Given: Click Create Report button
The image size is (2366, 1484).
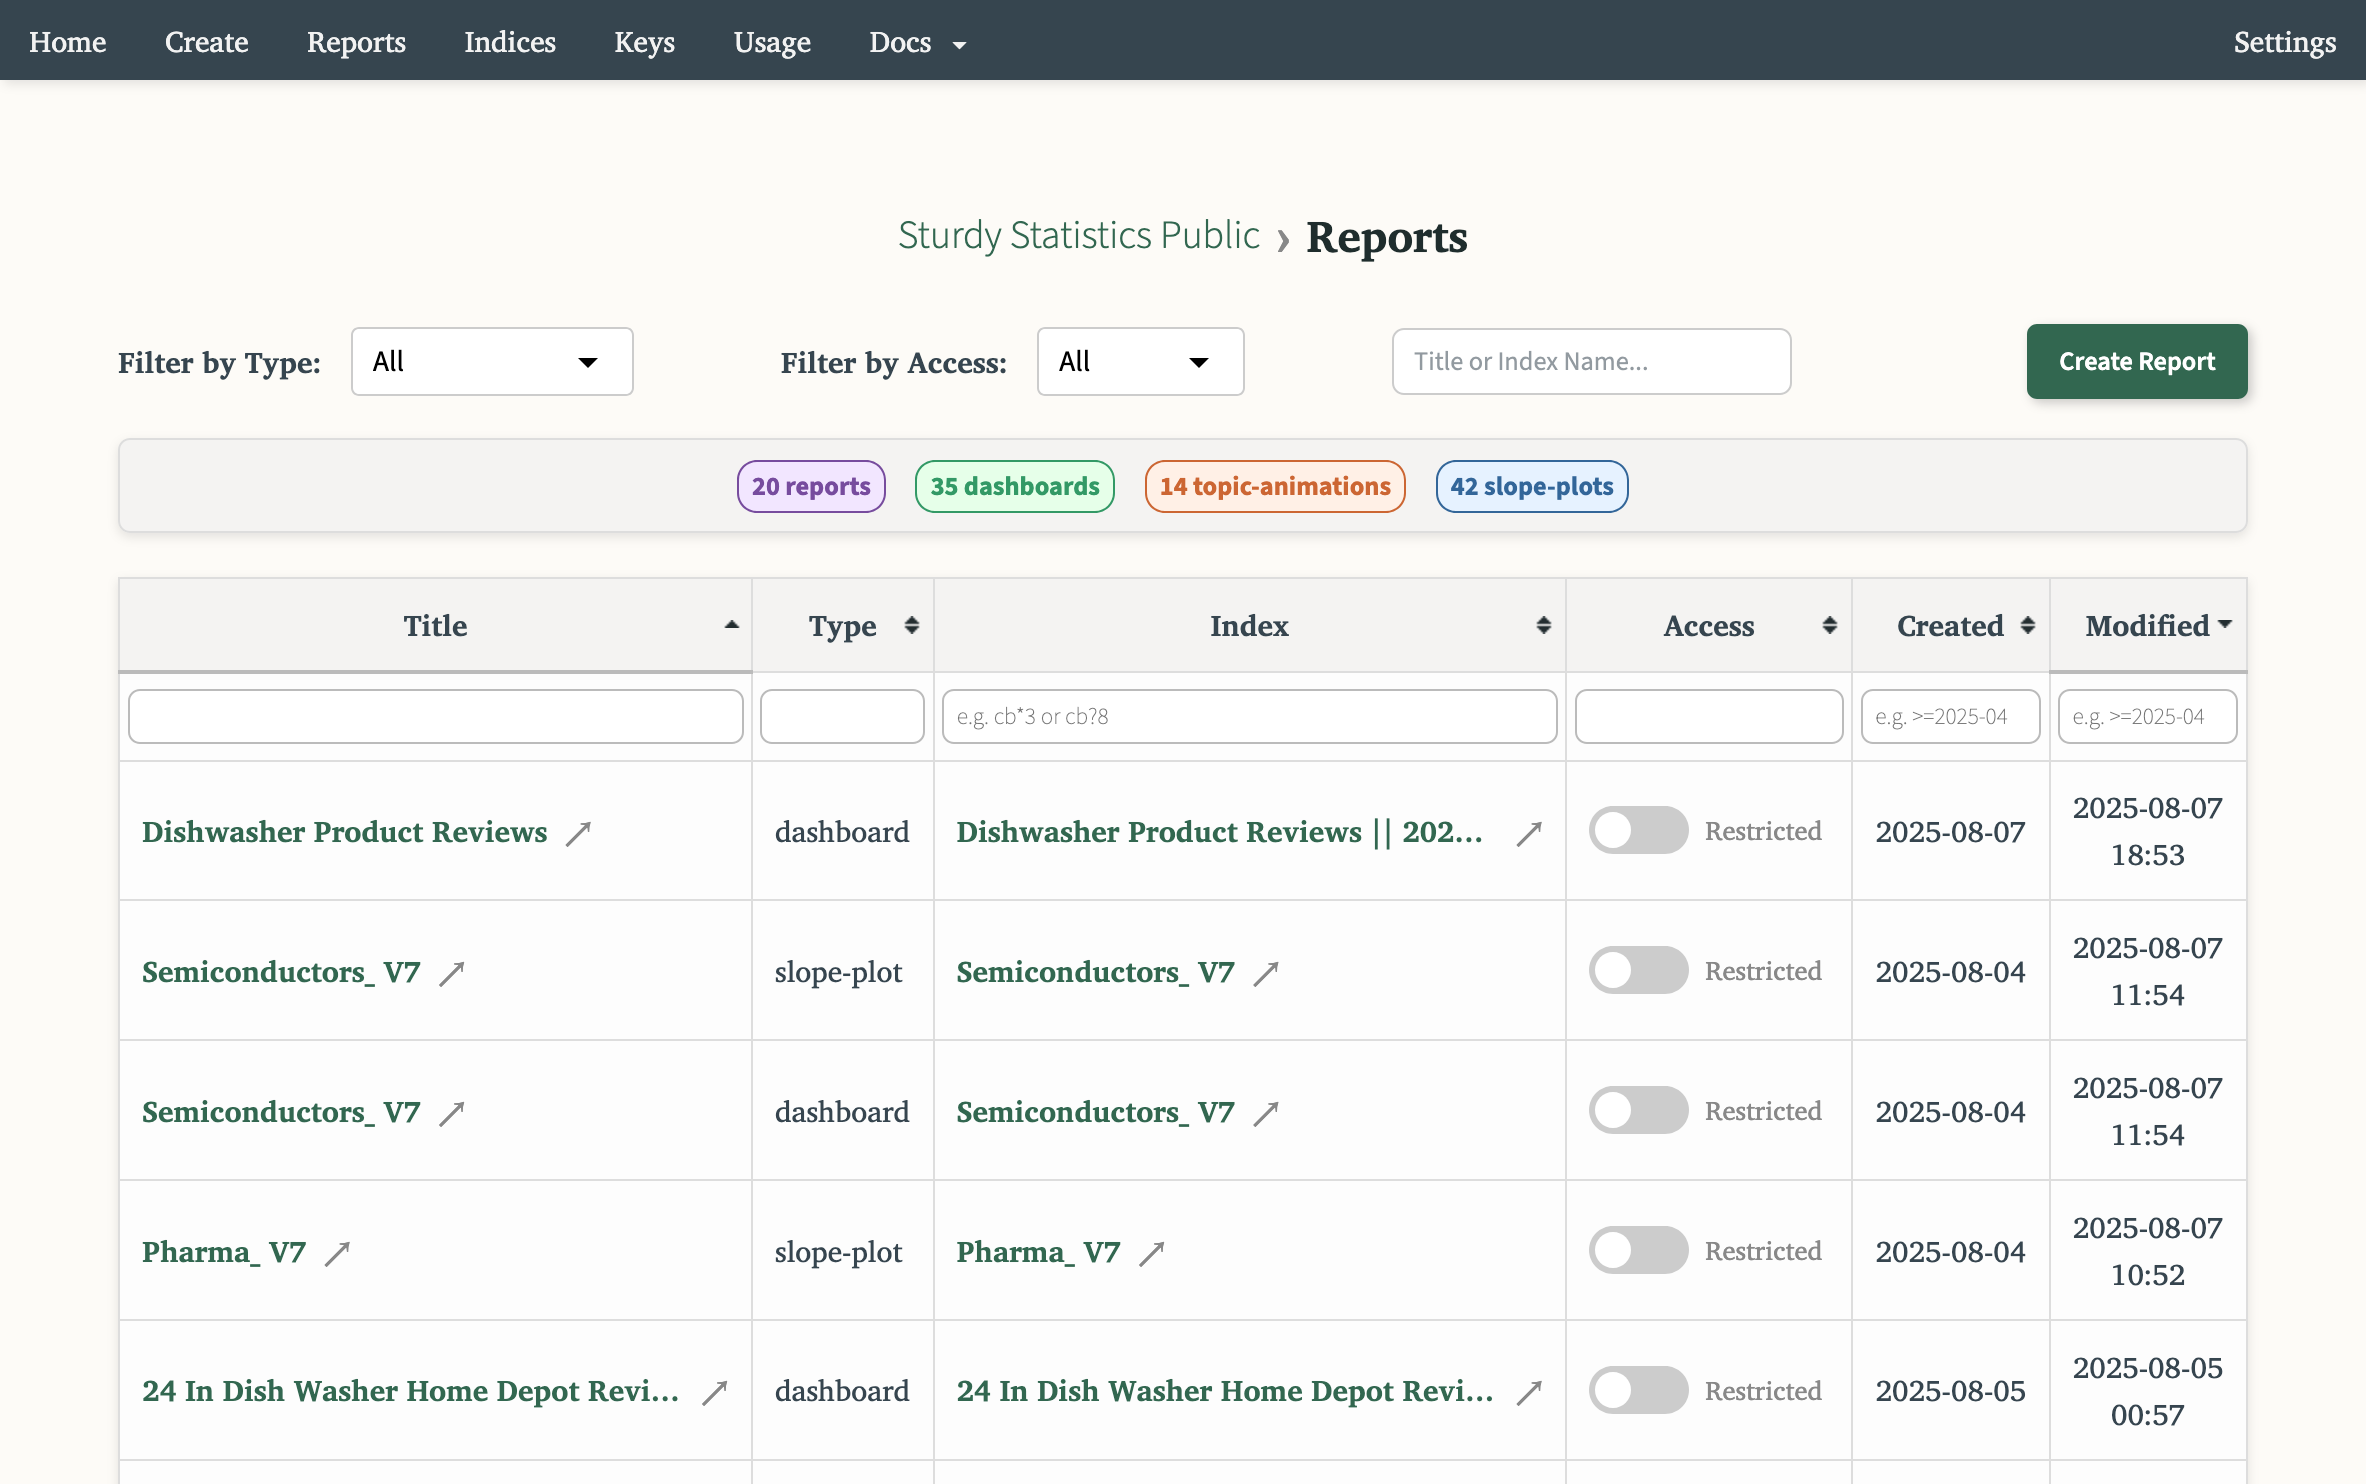Looking at the screenshot, I should click(x=2136, y=362).
